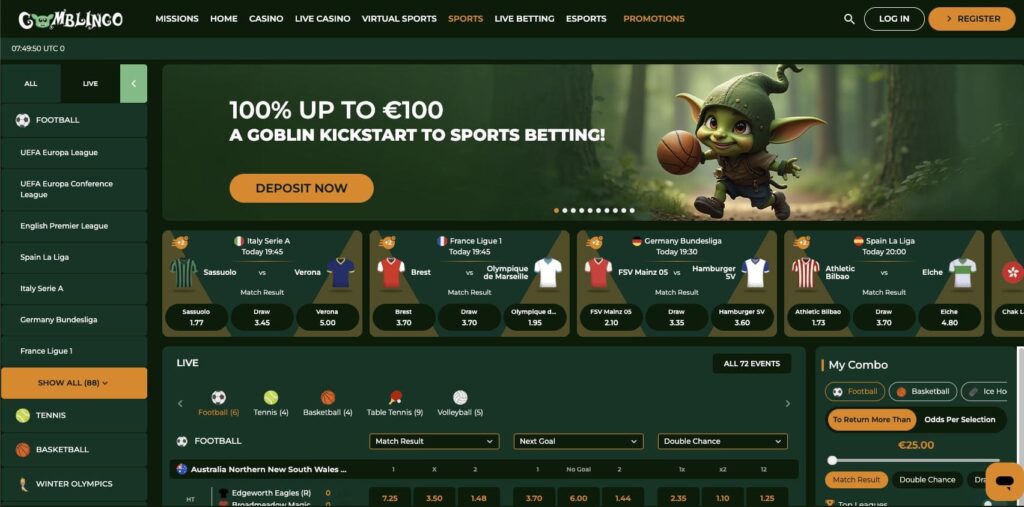The width and height of the screenshot is (1024, 507).
Task: Open the Next Goal dropdown
Action: click(578, 442)
